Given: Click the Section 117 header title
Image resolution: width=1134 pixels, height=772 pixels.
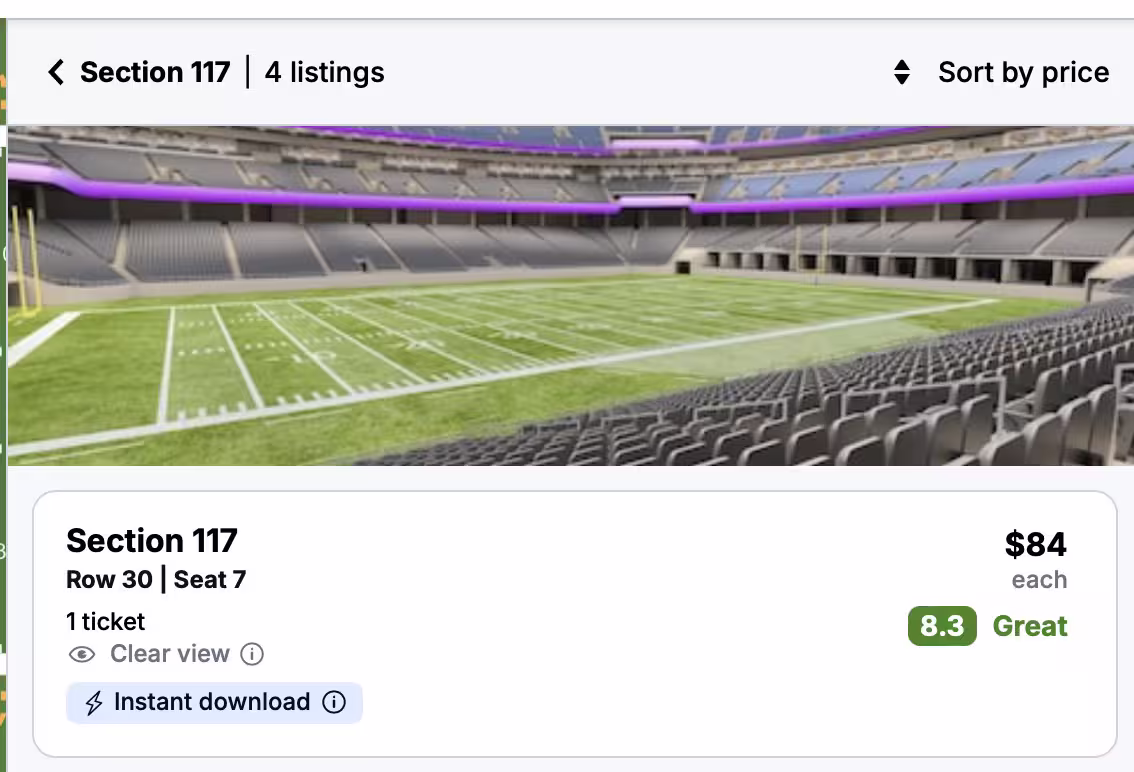Looking at the screenshot, I should click(x=155, y=72).
